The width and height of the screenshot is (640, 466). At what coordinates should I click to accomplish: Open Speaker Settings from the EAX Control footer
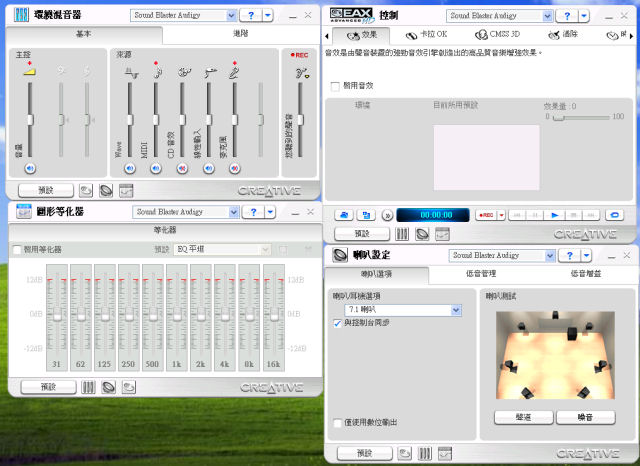(x=422, y=234)
